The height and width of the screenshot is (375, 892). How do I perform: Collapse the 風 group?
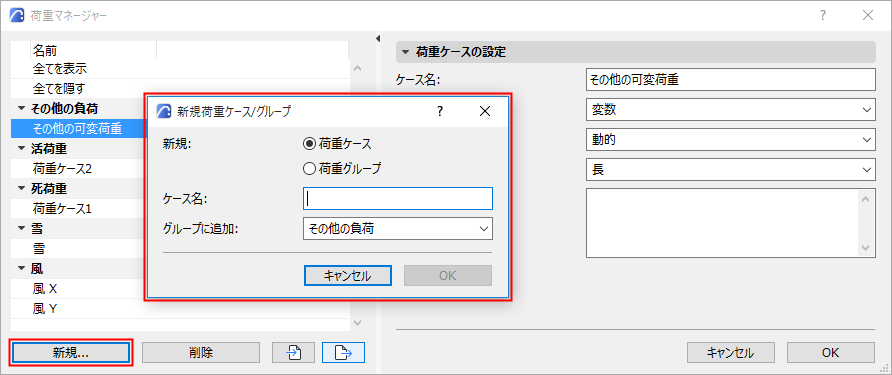point(22,269)
